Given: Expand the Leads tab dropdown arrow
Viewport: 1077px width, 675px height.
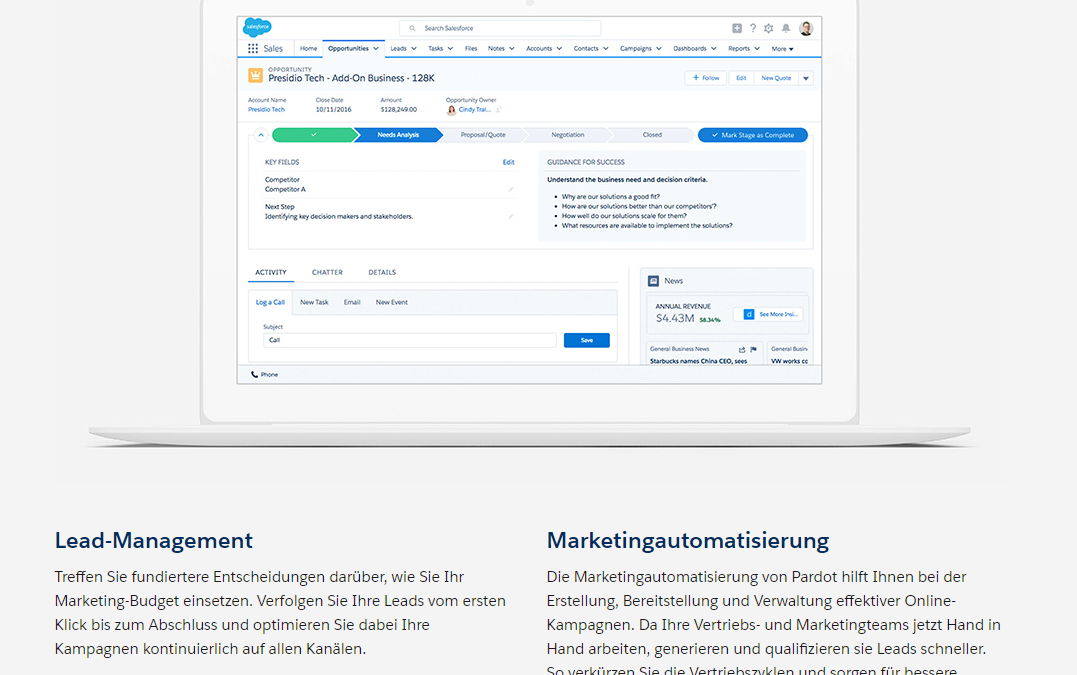Looking at the screenshot, I should click(x=413, y=49).
